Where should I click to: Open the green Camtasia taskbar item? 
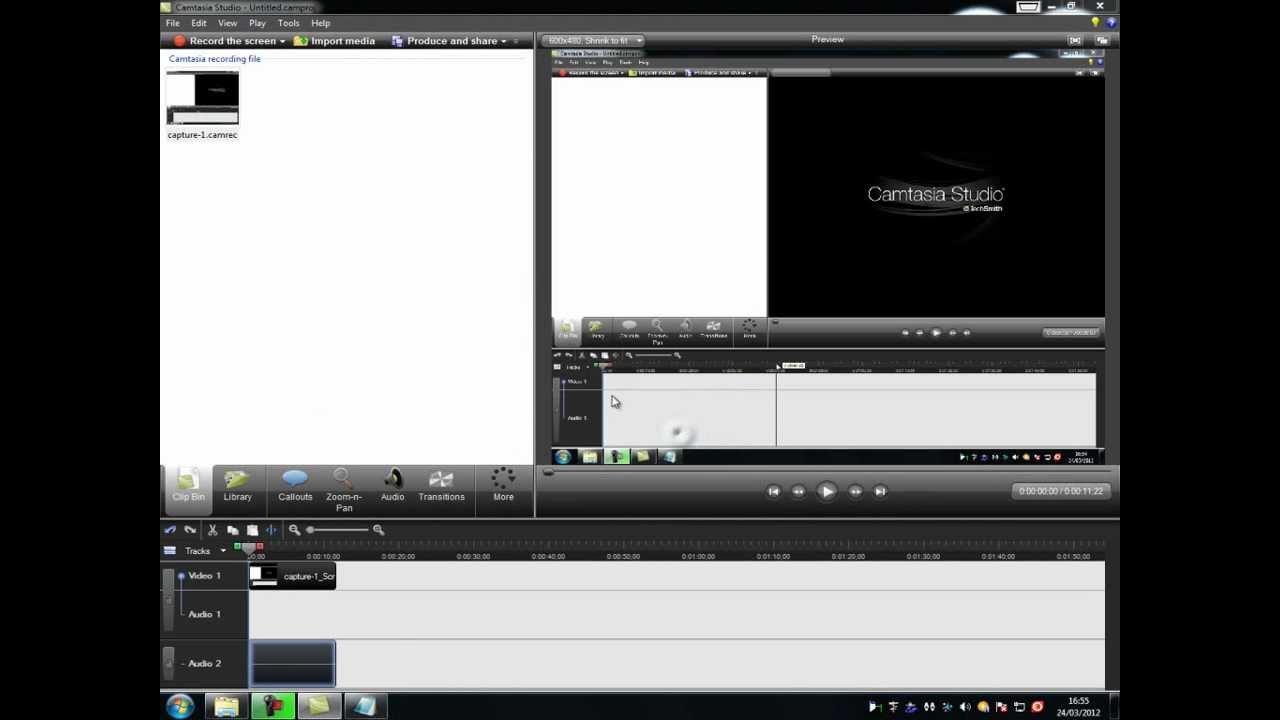coord(273,707)
